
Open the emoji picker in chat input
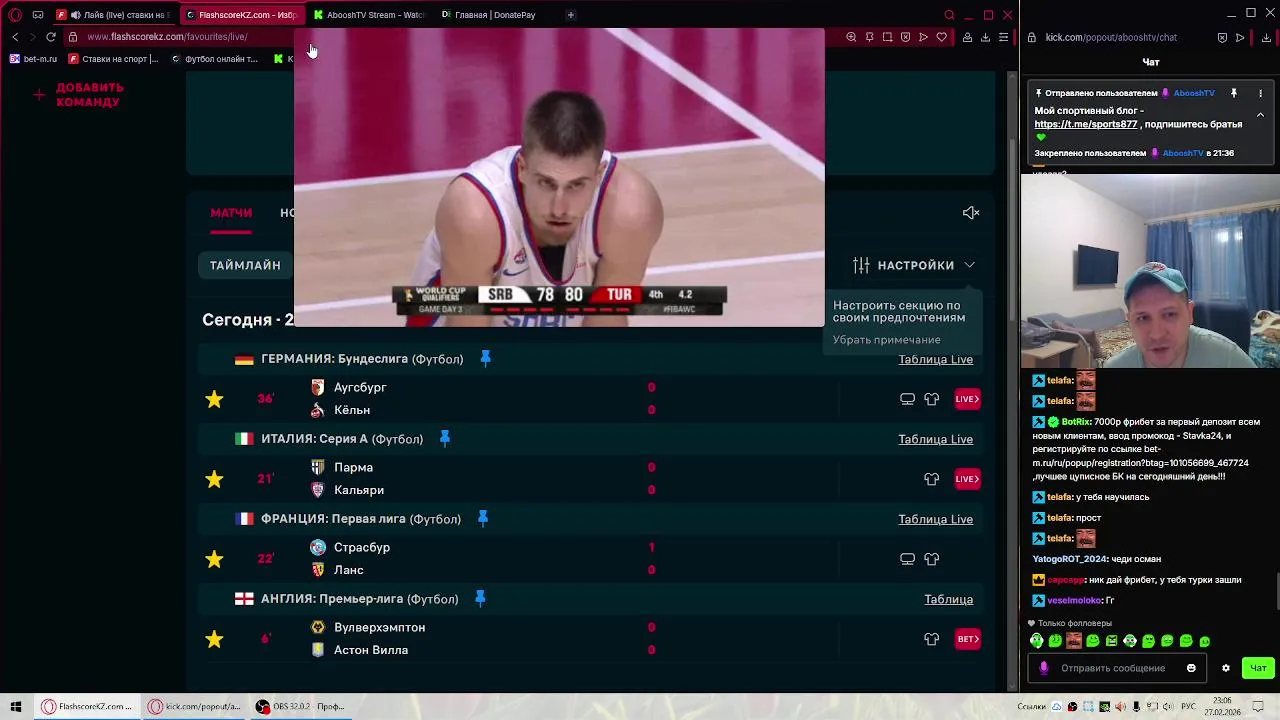[1191, 668]
